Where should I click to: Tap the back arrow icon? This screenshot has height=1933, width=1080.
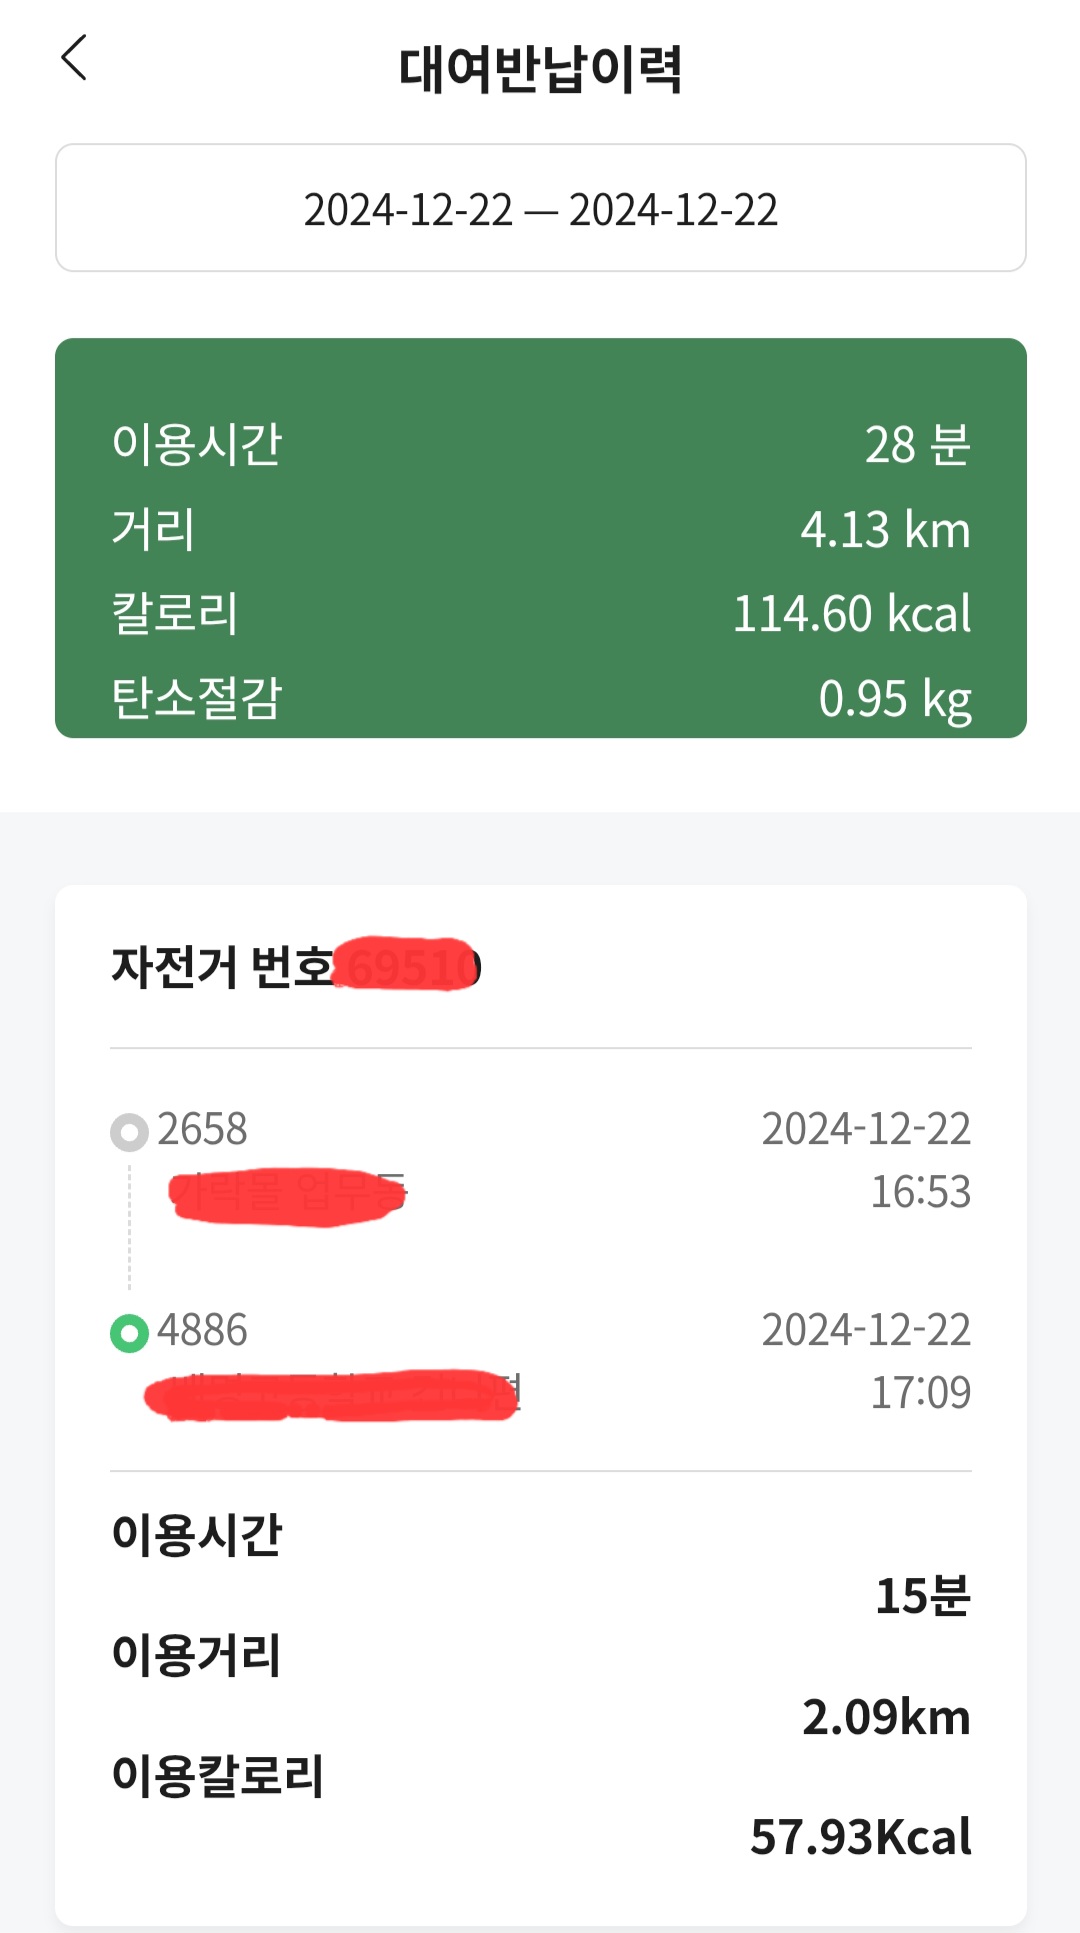click(75, 58)
